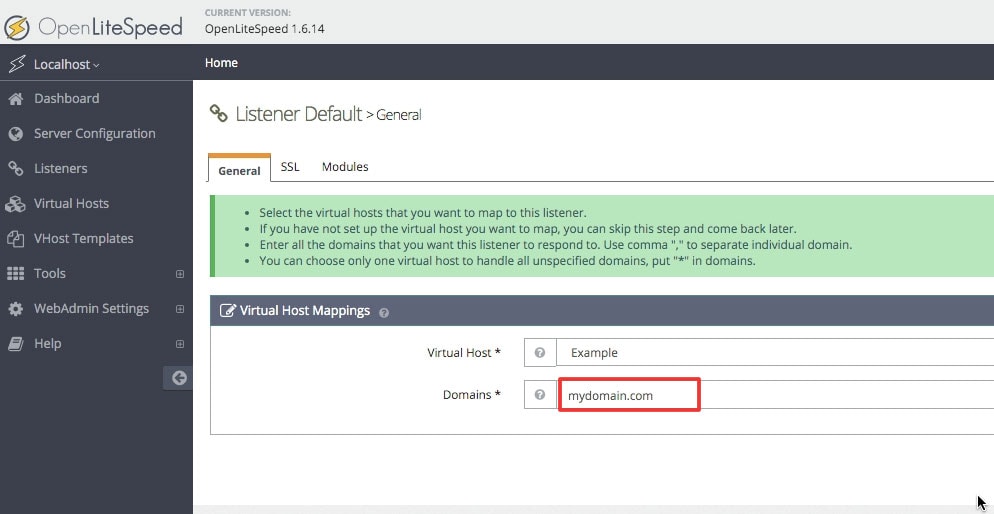Expand the Help submenu plus icon

tap(180, 344)
